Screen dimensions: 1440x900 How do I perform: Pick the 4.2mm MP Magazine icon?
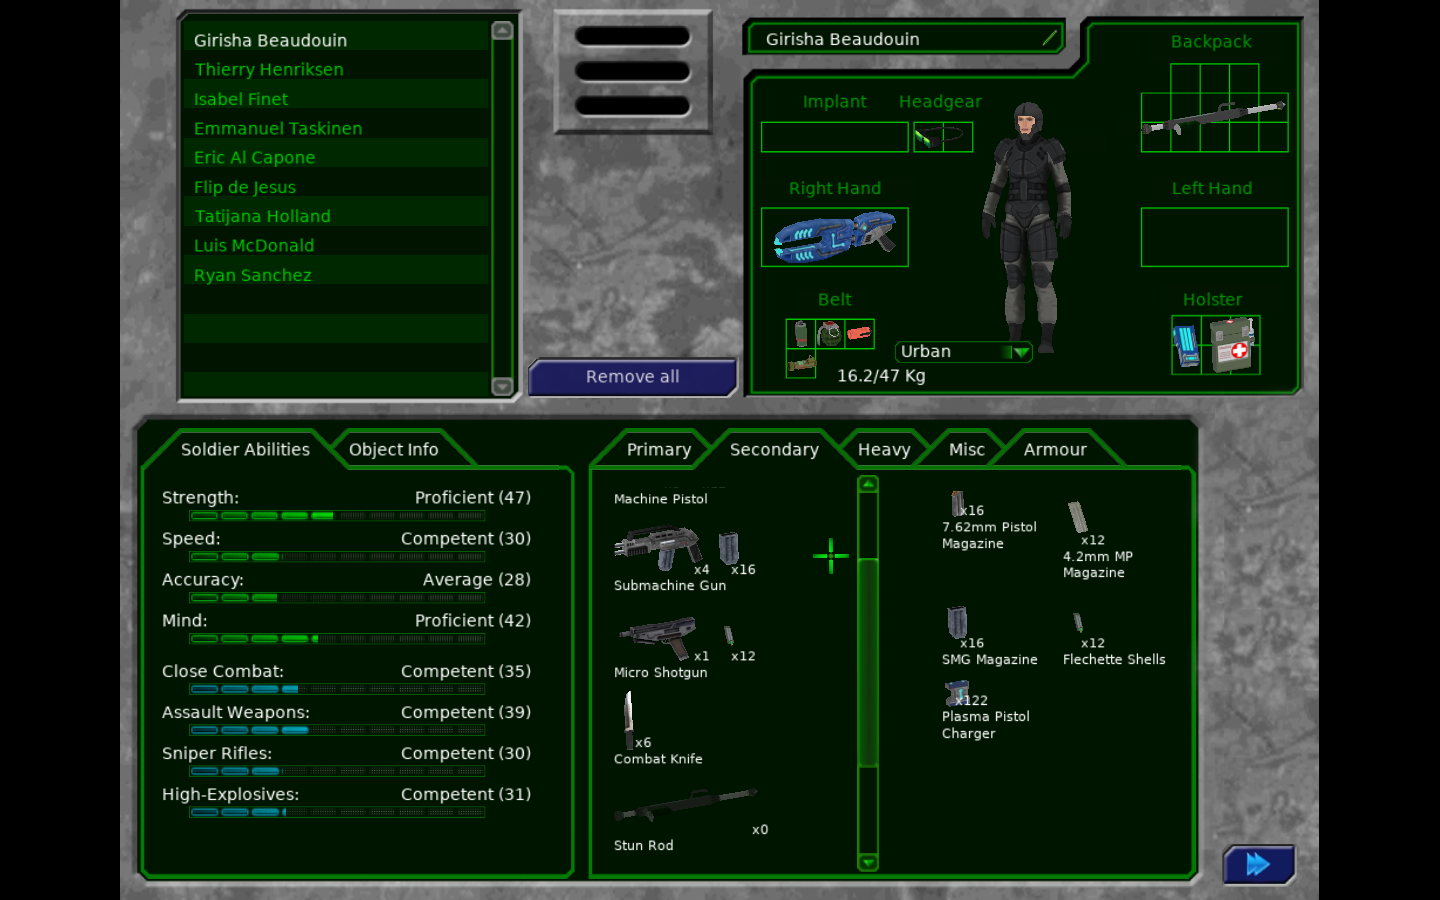pyautogui.click(x=1077, y=517)
